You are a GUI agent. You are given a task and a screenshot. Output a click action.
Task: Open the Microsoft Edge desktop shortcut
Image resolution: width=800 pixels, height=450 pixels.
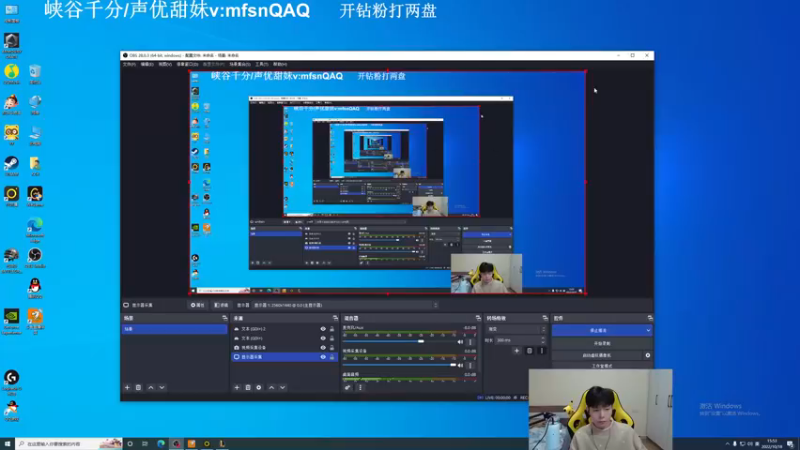pyautogui.click(x=35, y=230)
